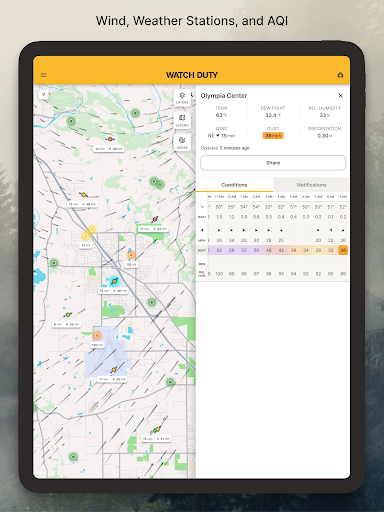Tap the yellow AQI sensor pair by highway
Viewport: 384px width, 512px height.
click(89, 232)
